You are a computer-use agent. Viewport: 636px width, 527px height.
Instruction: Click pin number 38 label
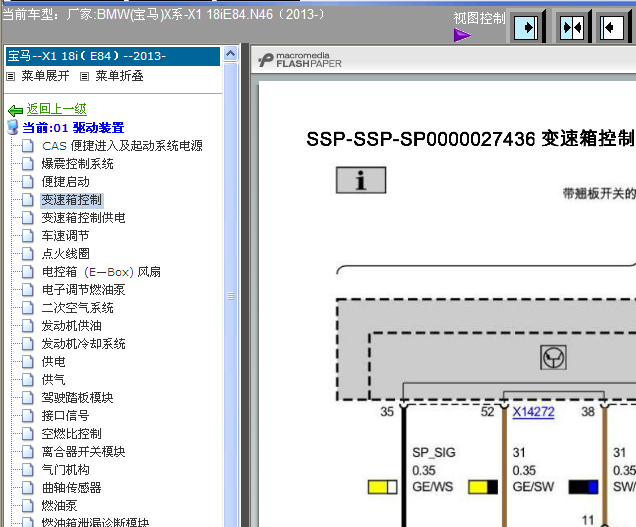click(x=588, y=412)
